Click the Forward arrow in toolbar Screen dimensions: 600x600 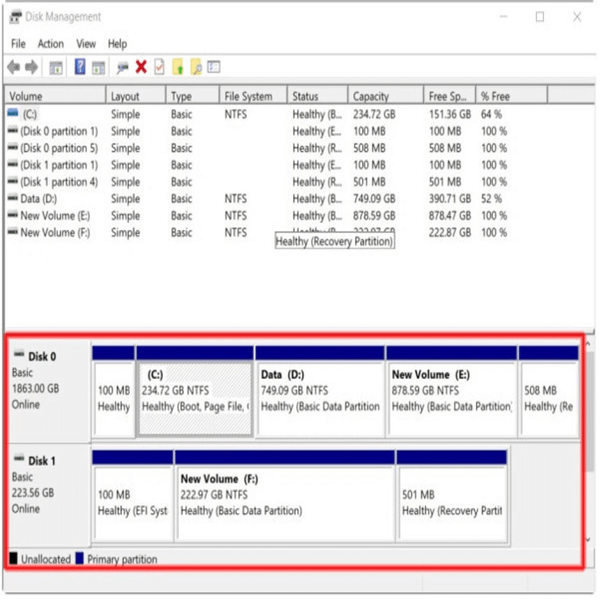point(32,67)
